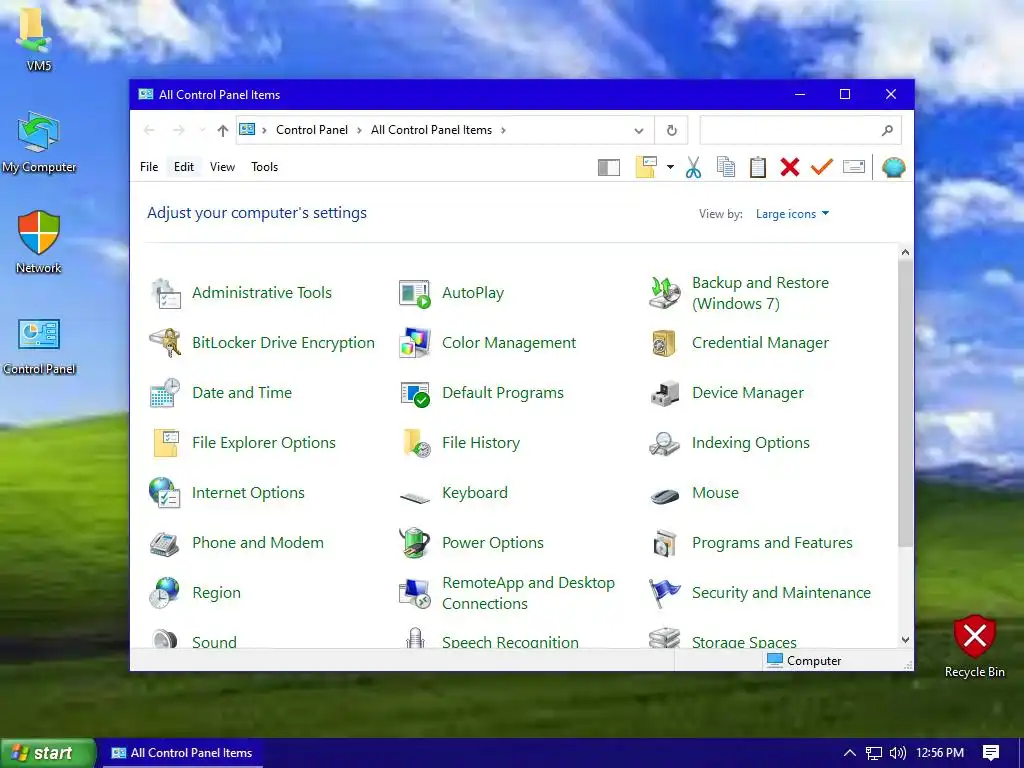Viewport: 1024px width, 768px height.
Task: Show hidden system tray icons
Action: pyautogui.click(x=850, y=753)
